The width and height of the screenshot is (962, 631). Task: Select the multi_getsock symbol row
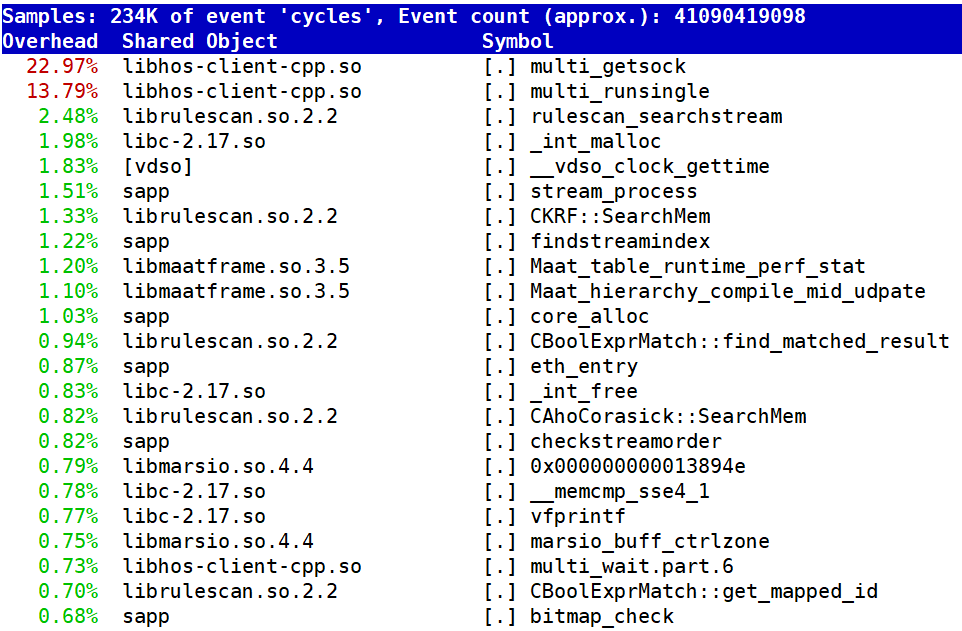pyautogui.click(x=608, y=66)
